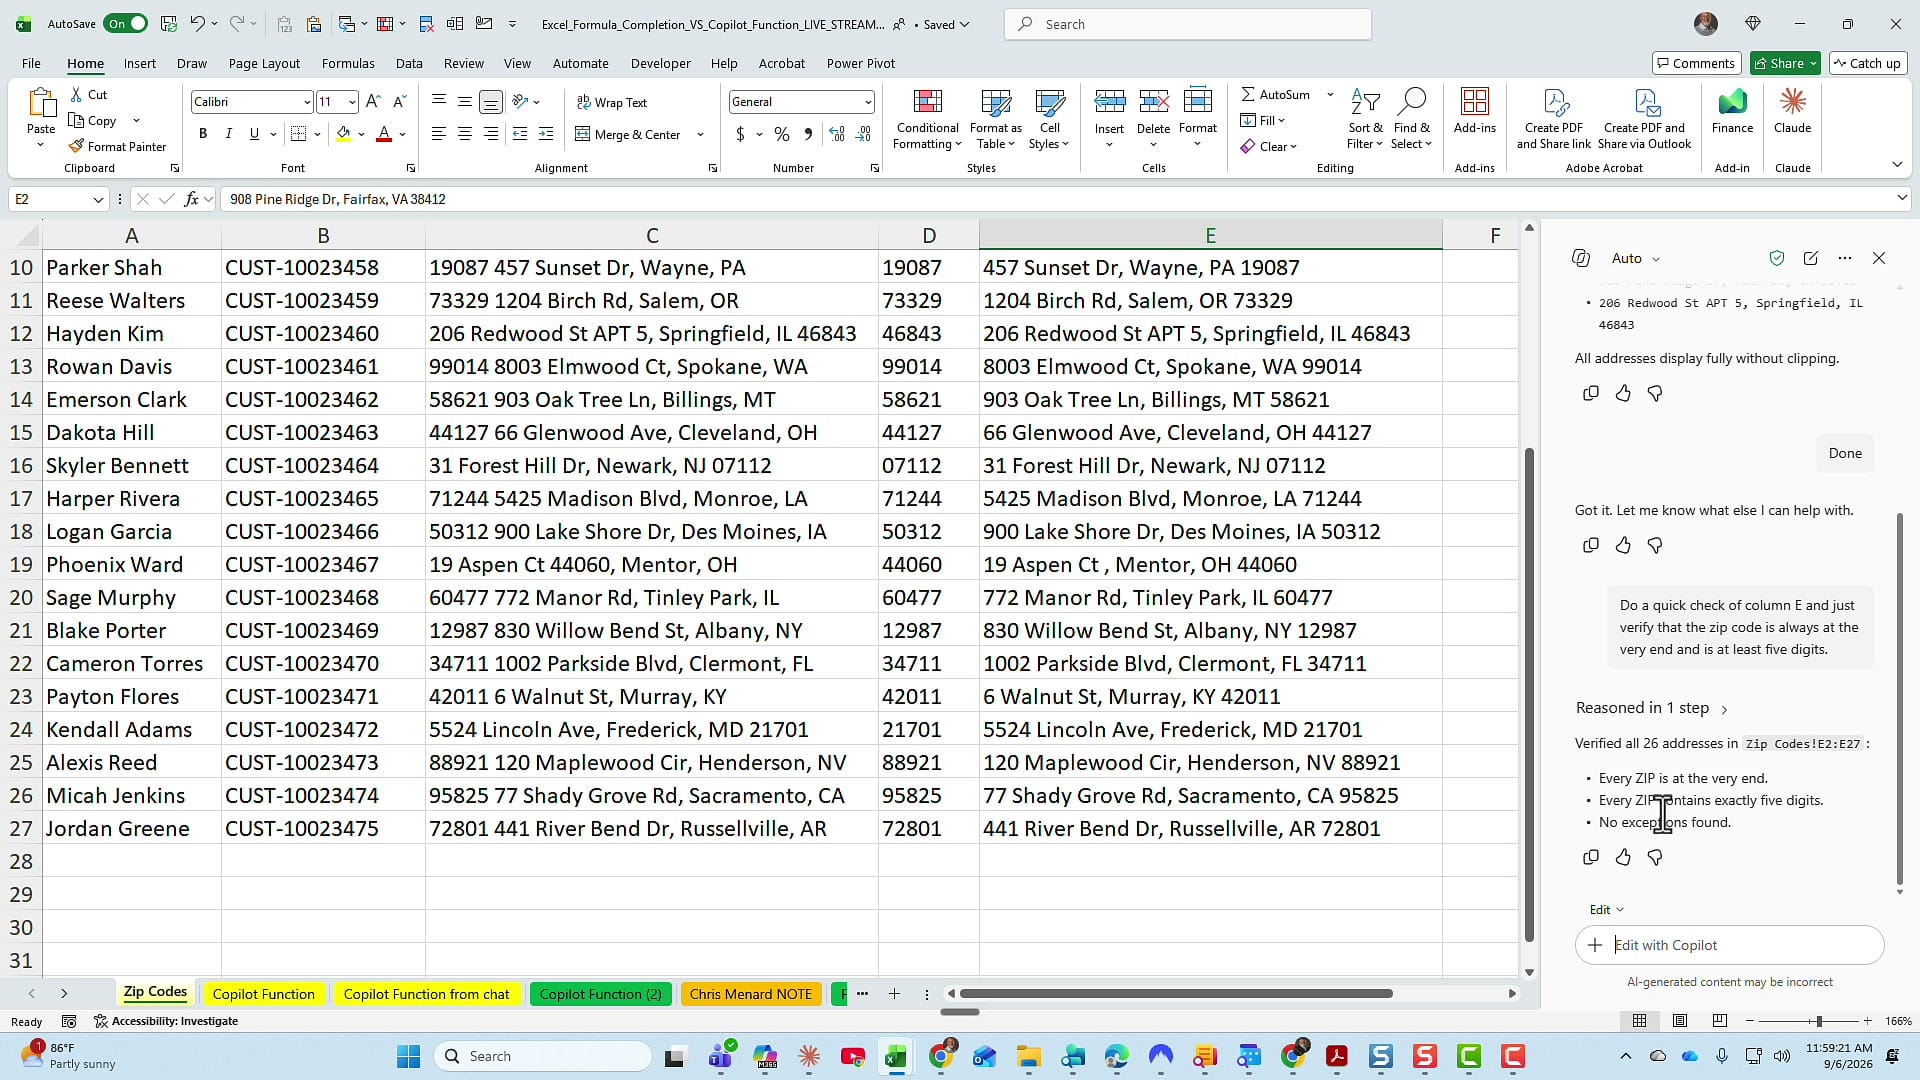
Task: Click the Center align icon
Action: point(465,134)
